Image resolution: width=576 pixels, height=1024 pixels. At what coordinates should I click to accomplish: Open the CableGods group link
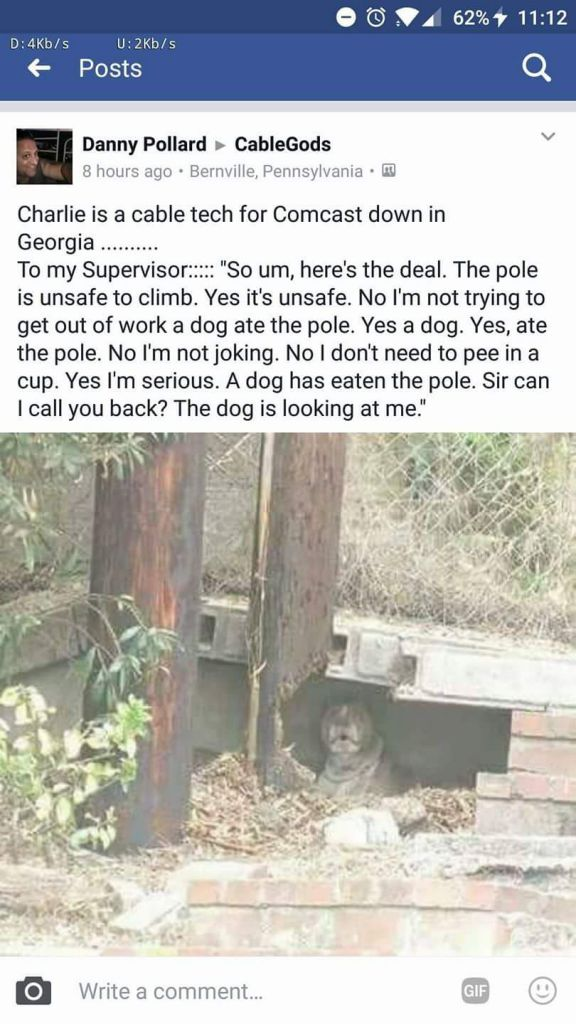tap(283, 144)
